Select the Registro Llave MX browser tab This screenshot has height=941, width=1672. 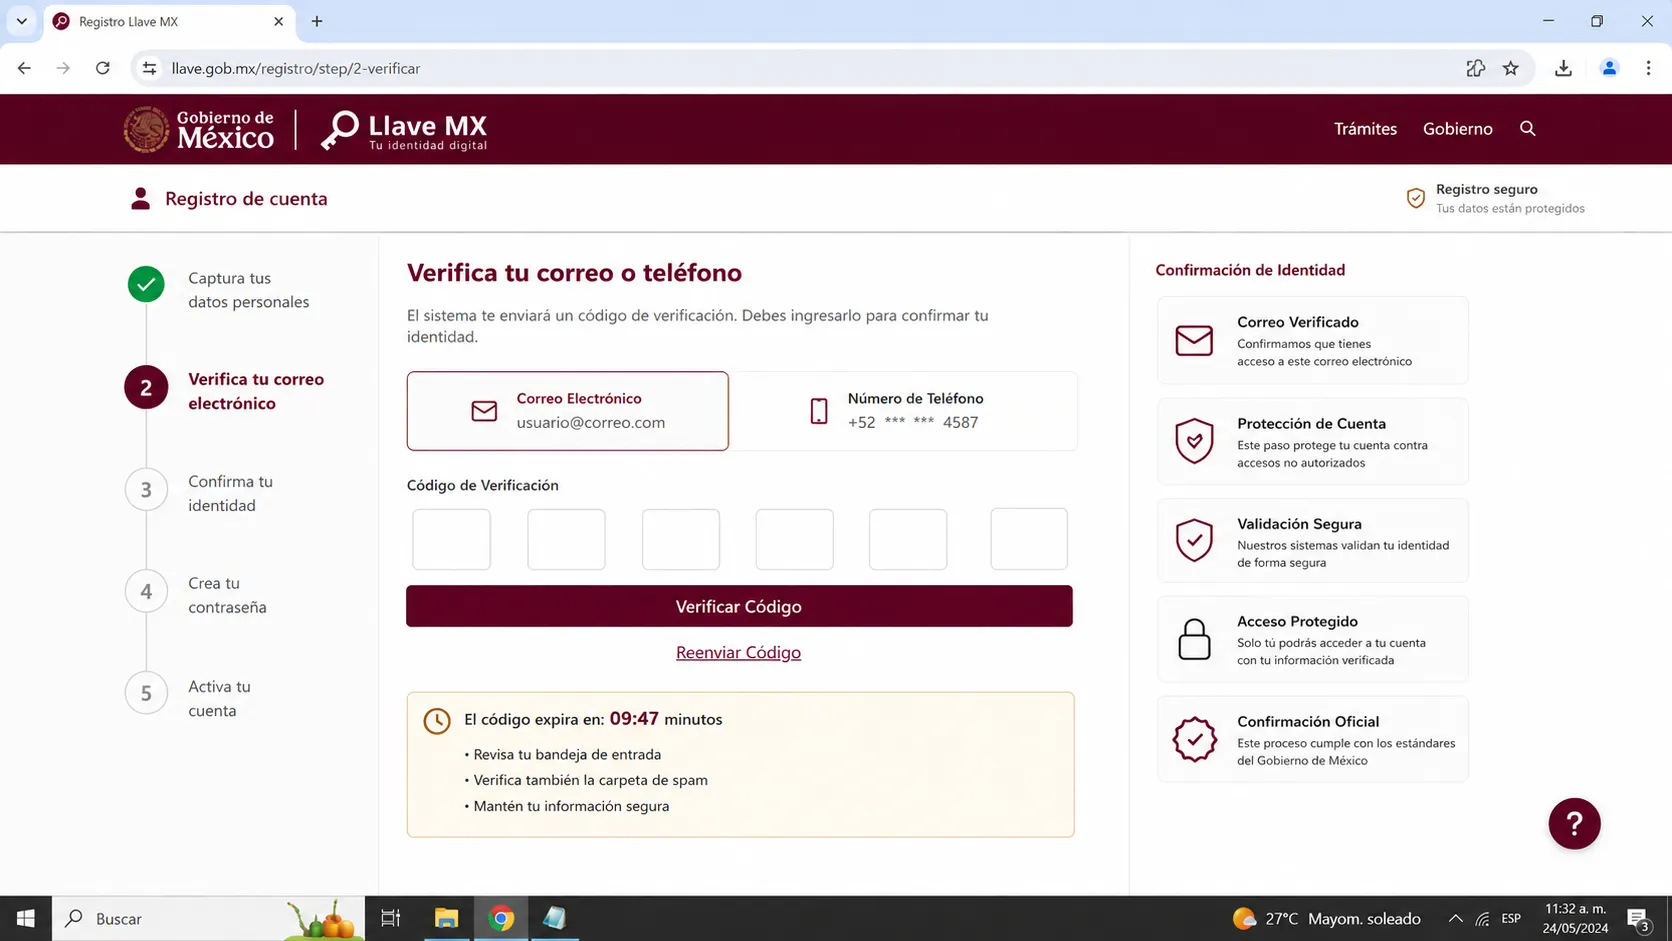[x=168, y=21]
